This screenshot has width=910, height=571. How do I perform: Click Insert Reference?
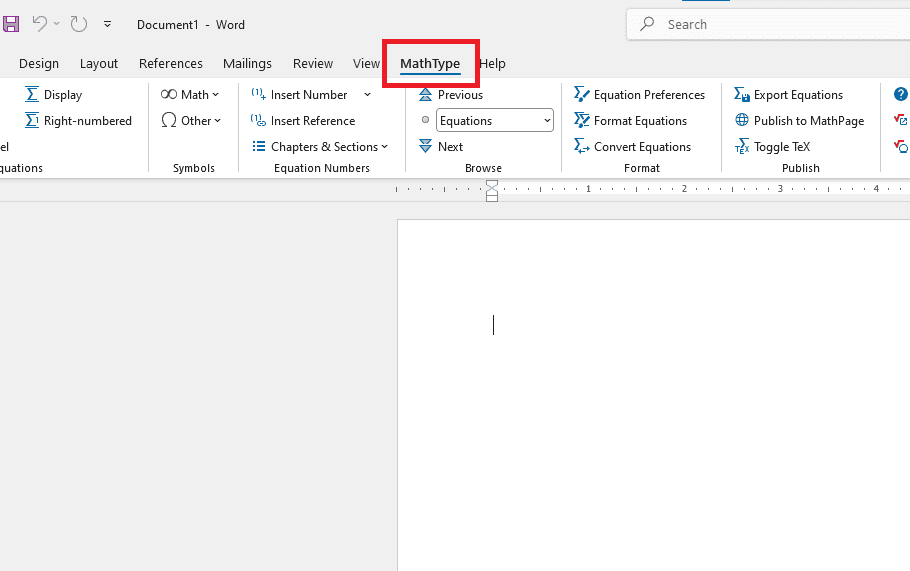(303, 121)
